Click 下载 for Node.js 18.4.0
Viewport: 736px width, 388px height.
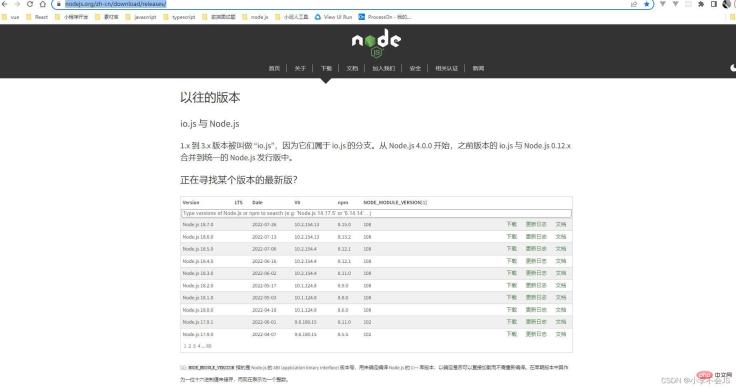512,261
